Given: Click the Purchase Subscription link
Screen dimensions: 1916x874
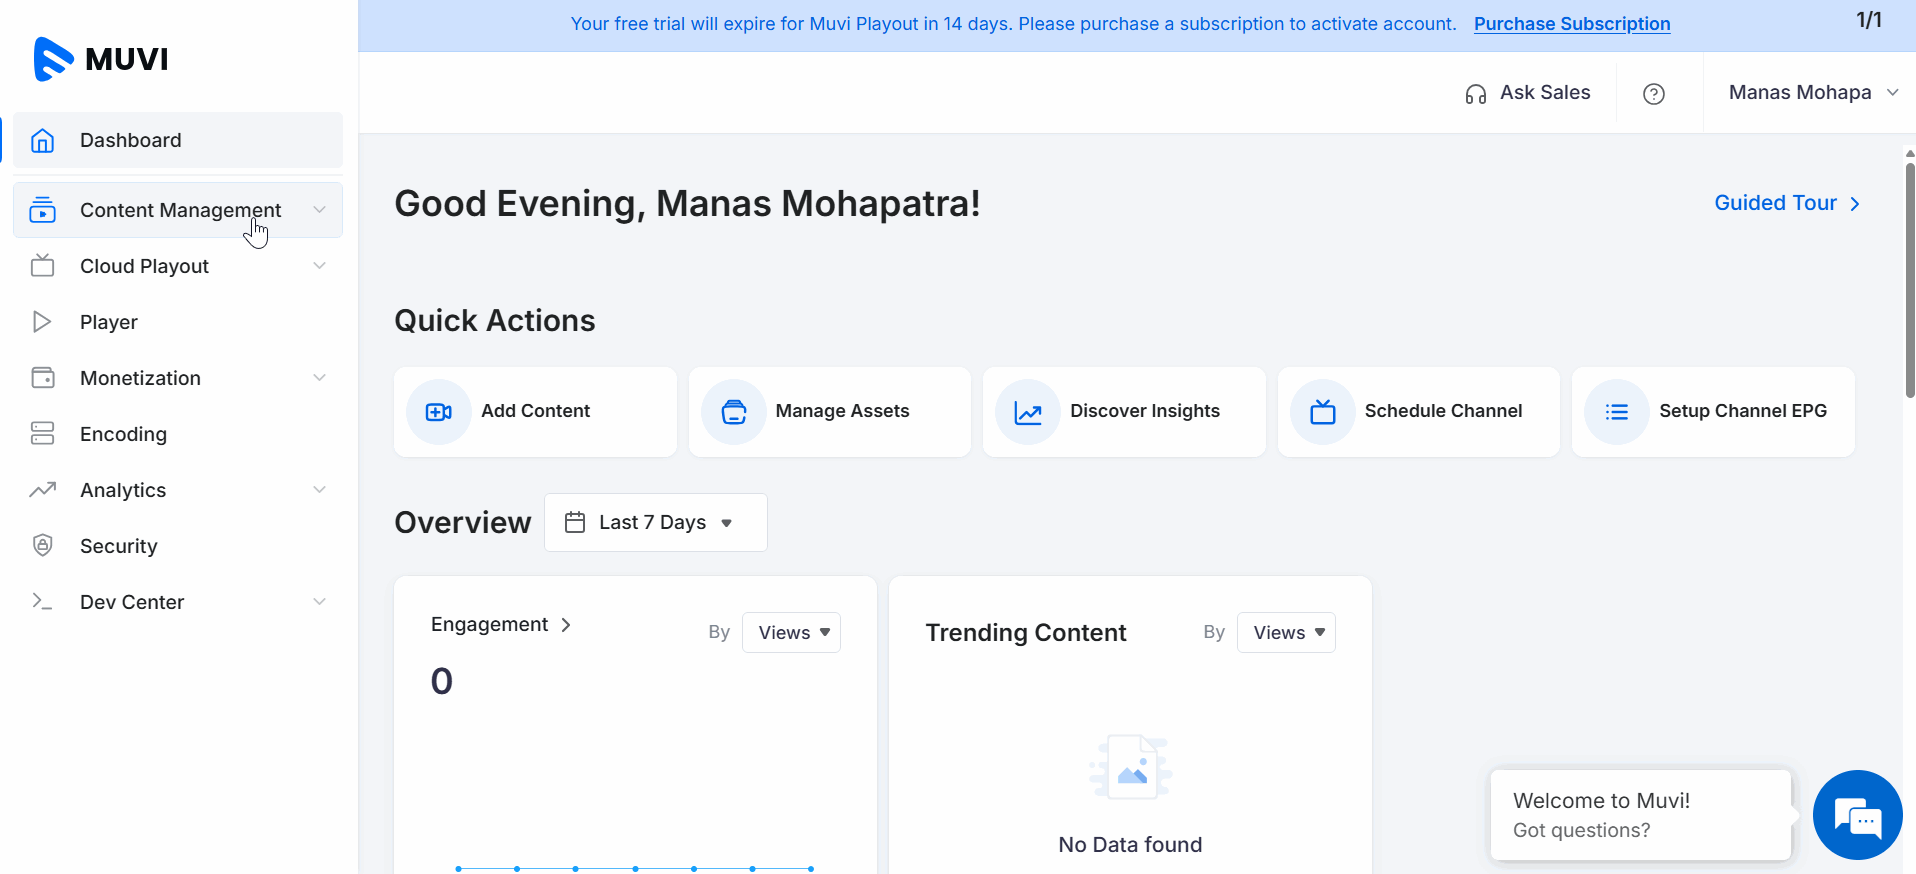Looking at the screenshot, I should point(1571,24).
